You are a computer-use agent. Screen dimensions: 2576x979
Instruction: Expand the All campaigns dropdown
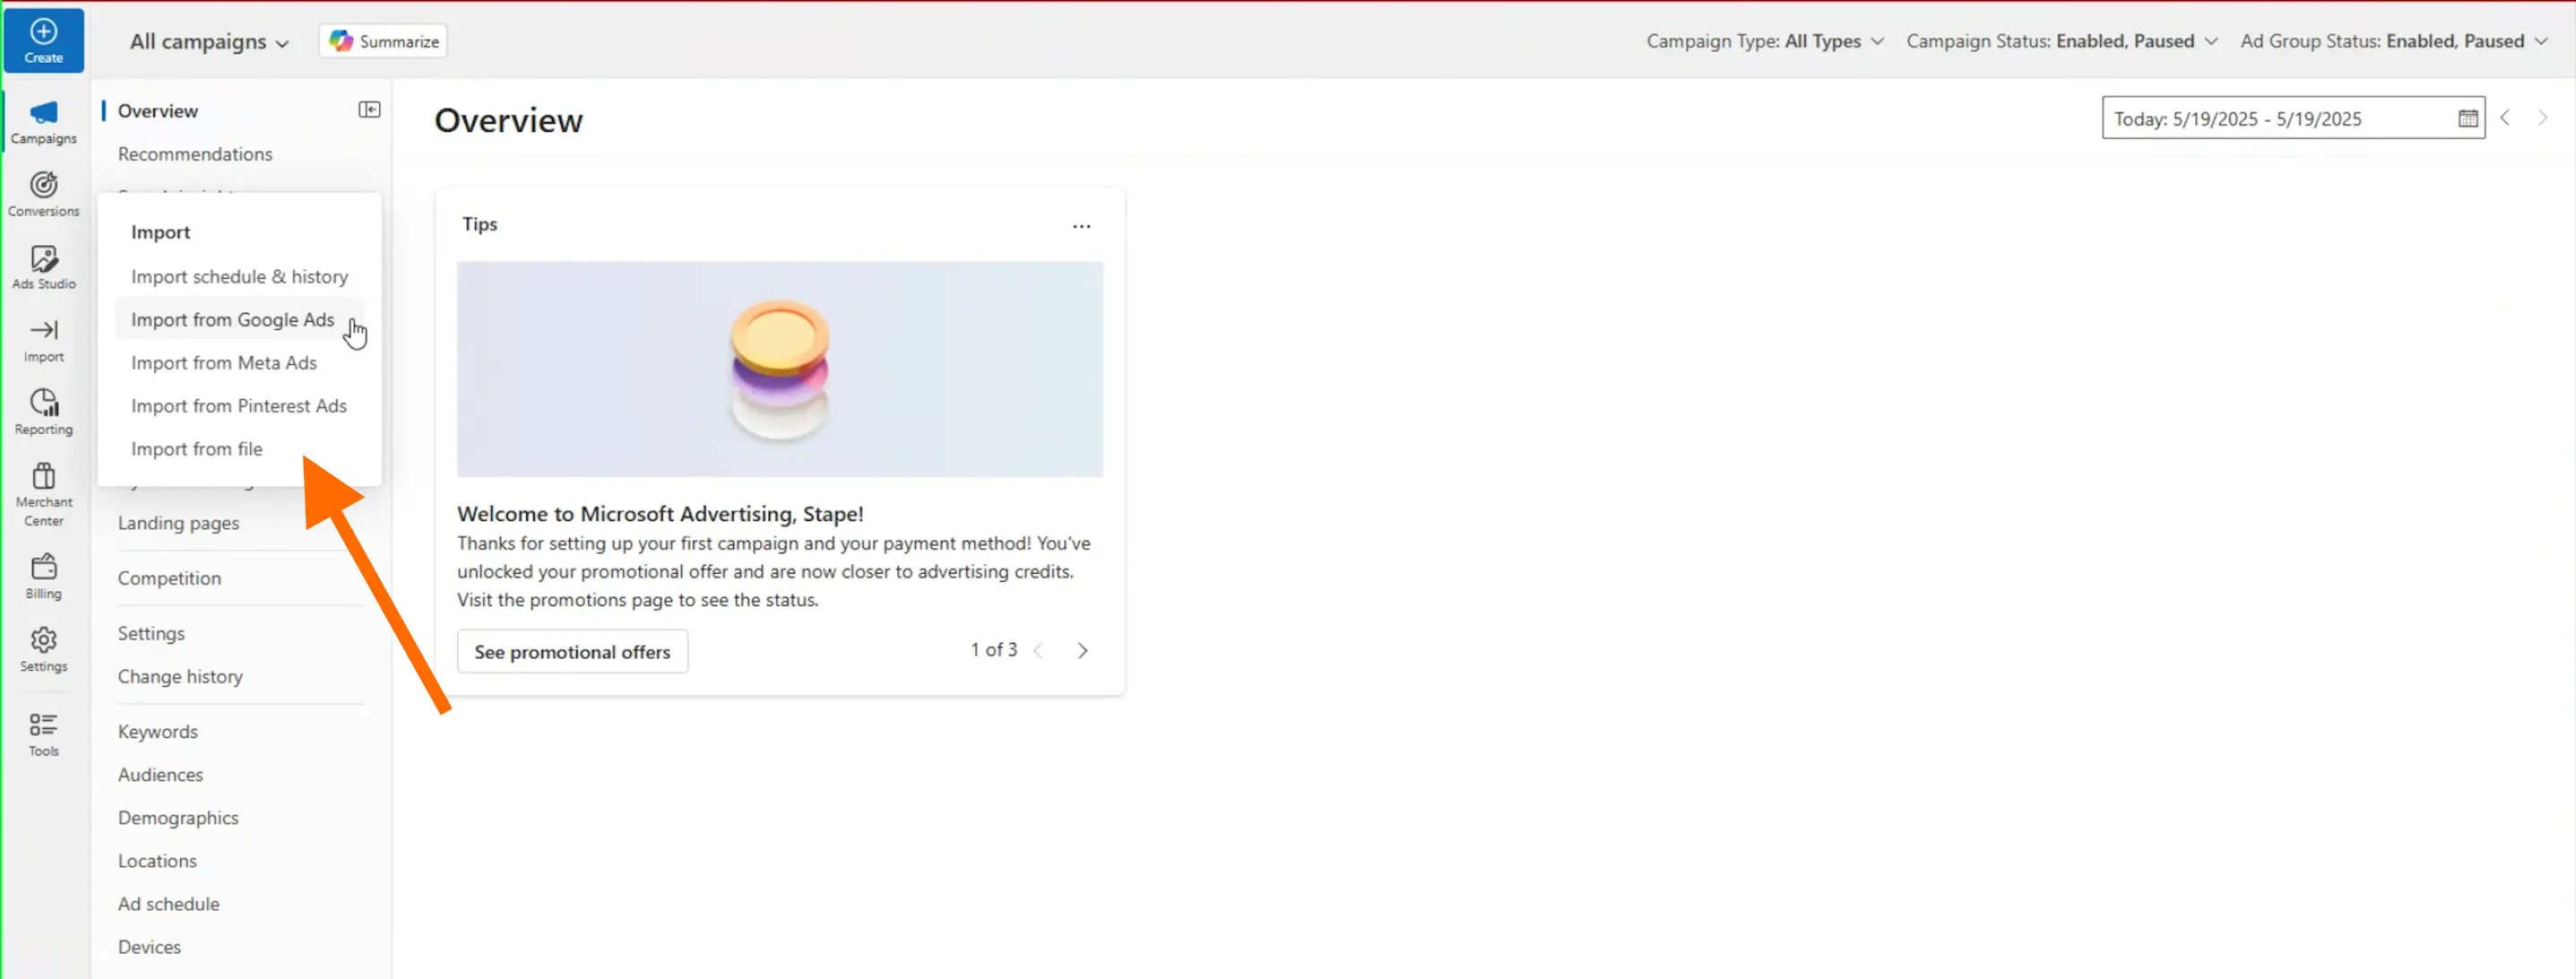tap(209, 42)
